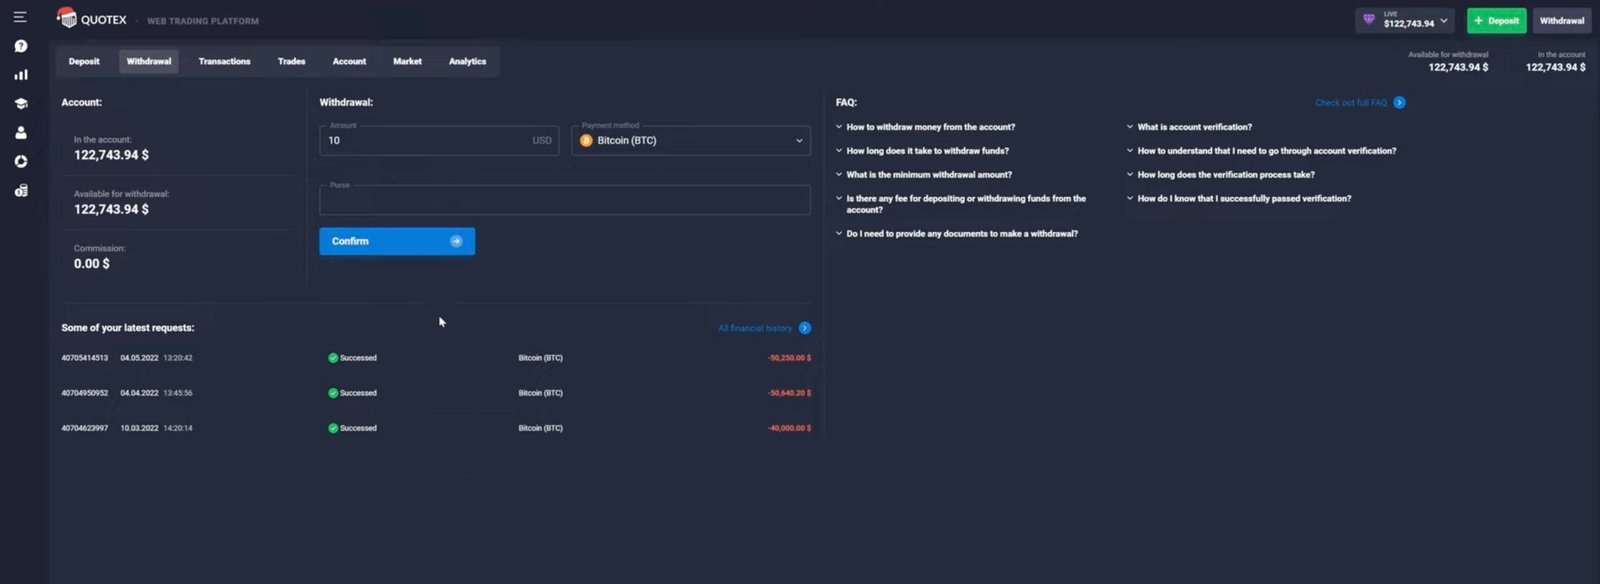Open the bottom sidebar chat icon
1600x584 pixels.
20,190
